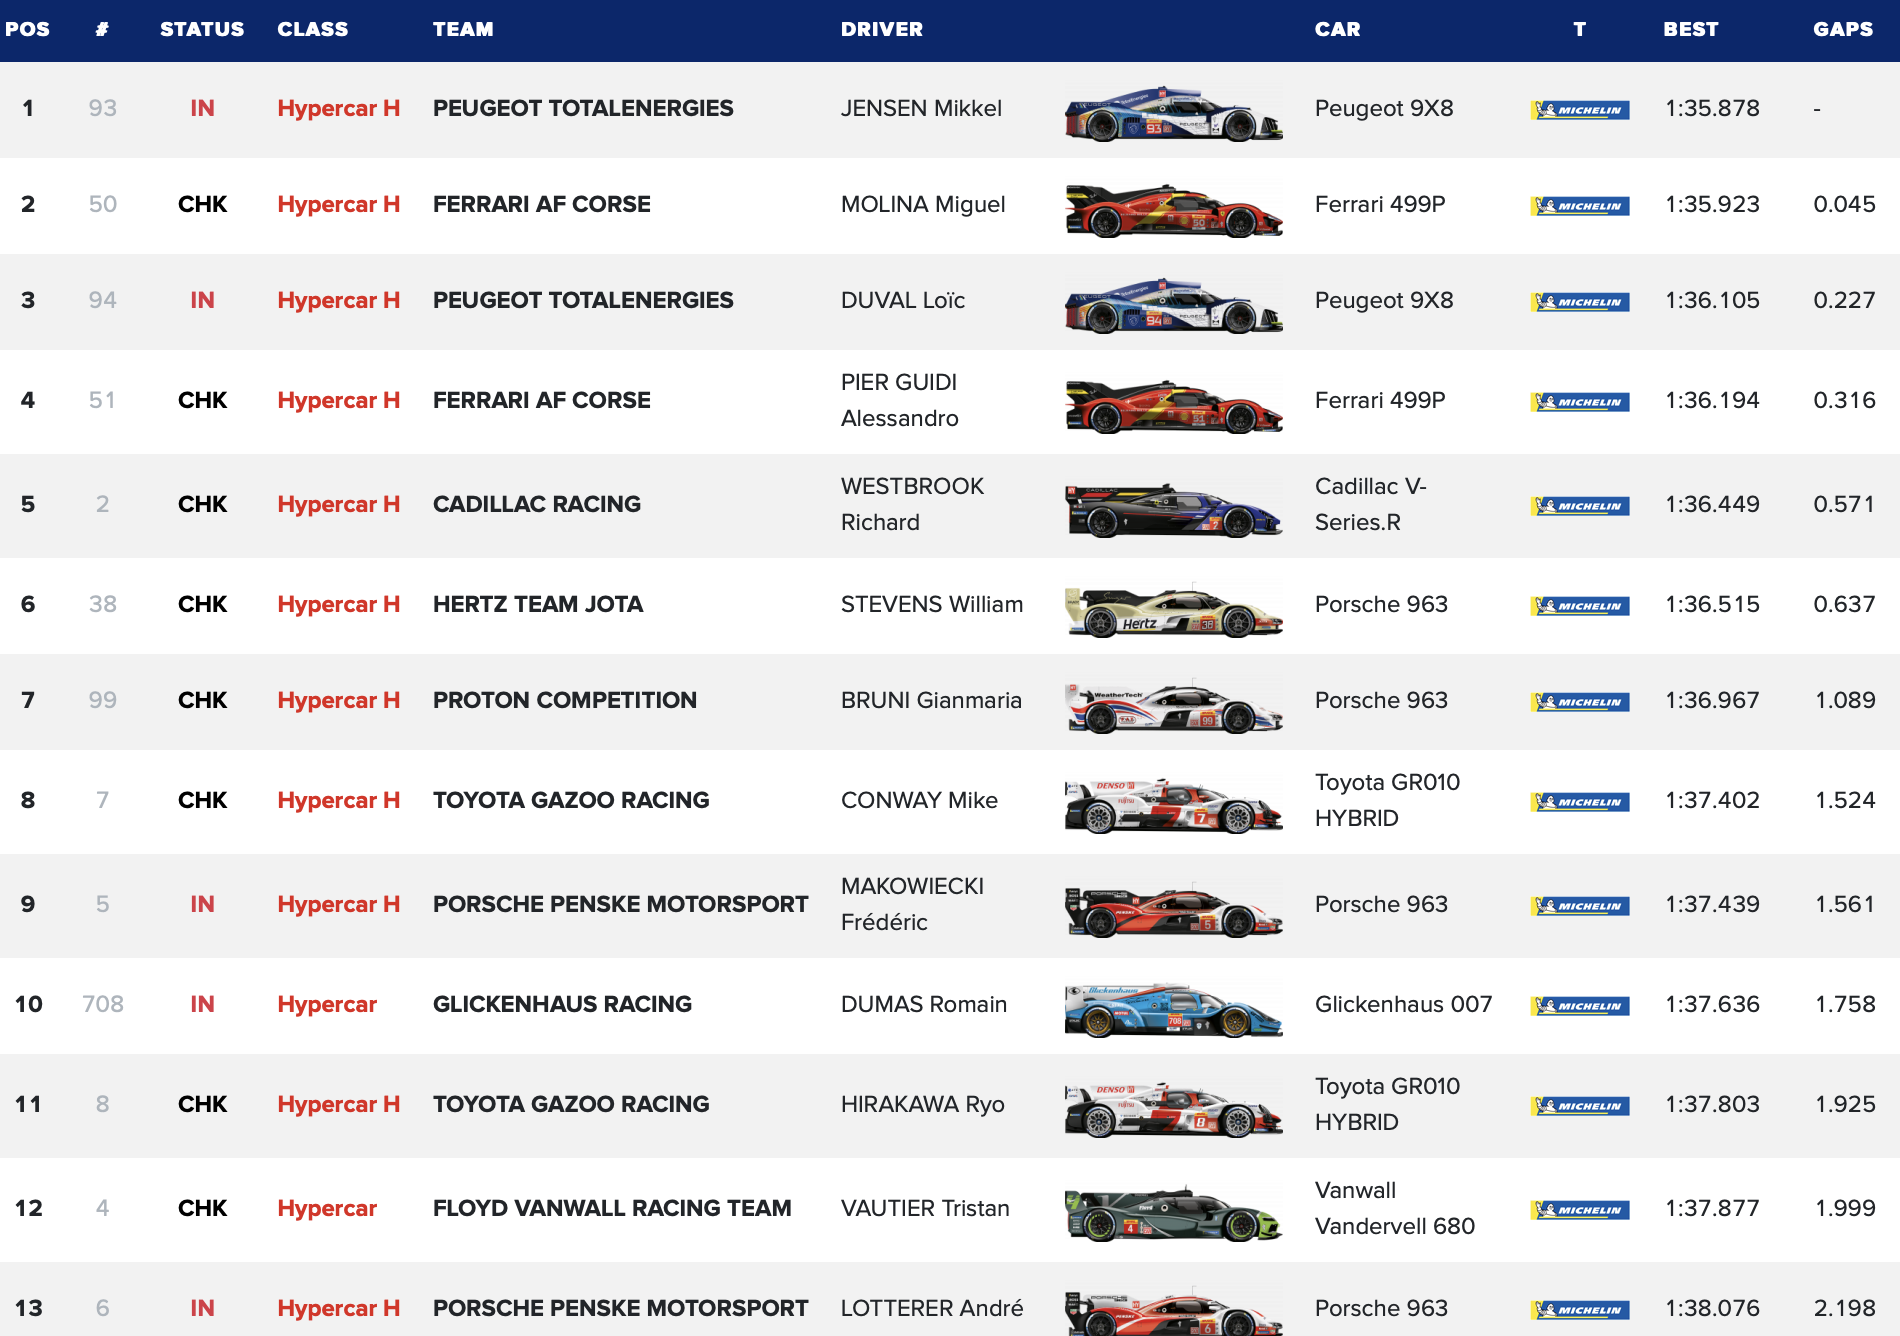The image size is (1900, 1336).
Task: Click team name FLOYD VANWALL RACING TEAM
Action: click(x=612, y=1208)
